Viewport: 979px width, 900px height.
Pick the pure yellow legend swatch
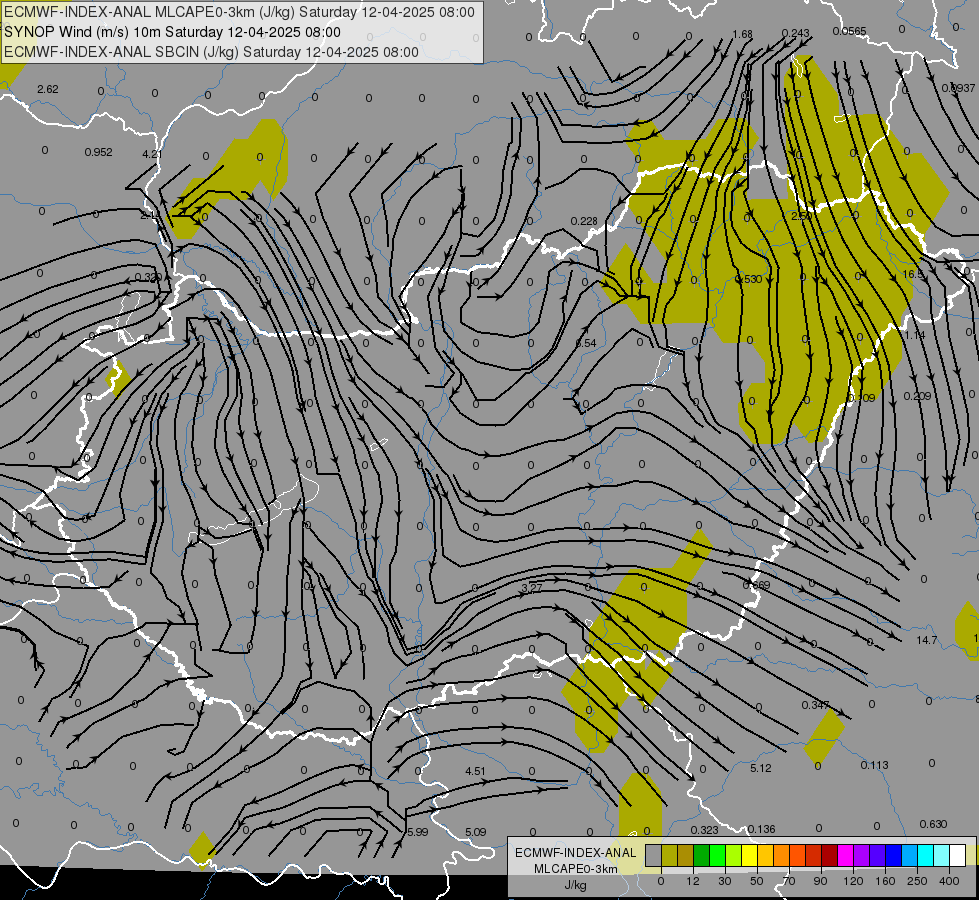pos(750,856)
